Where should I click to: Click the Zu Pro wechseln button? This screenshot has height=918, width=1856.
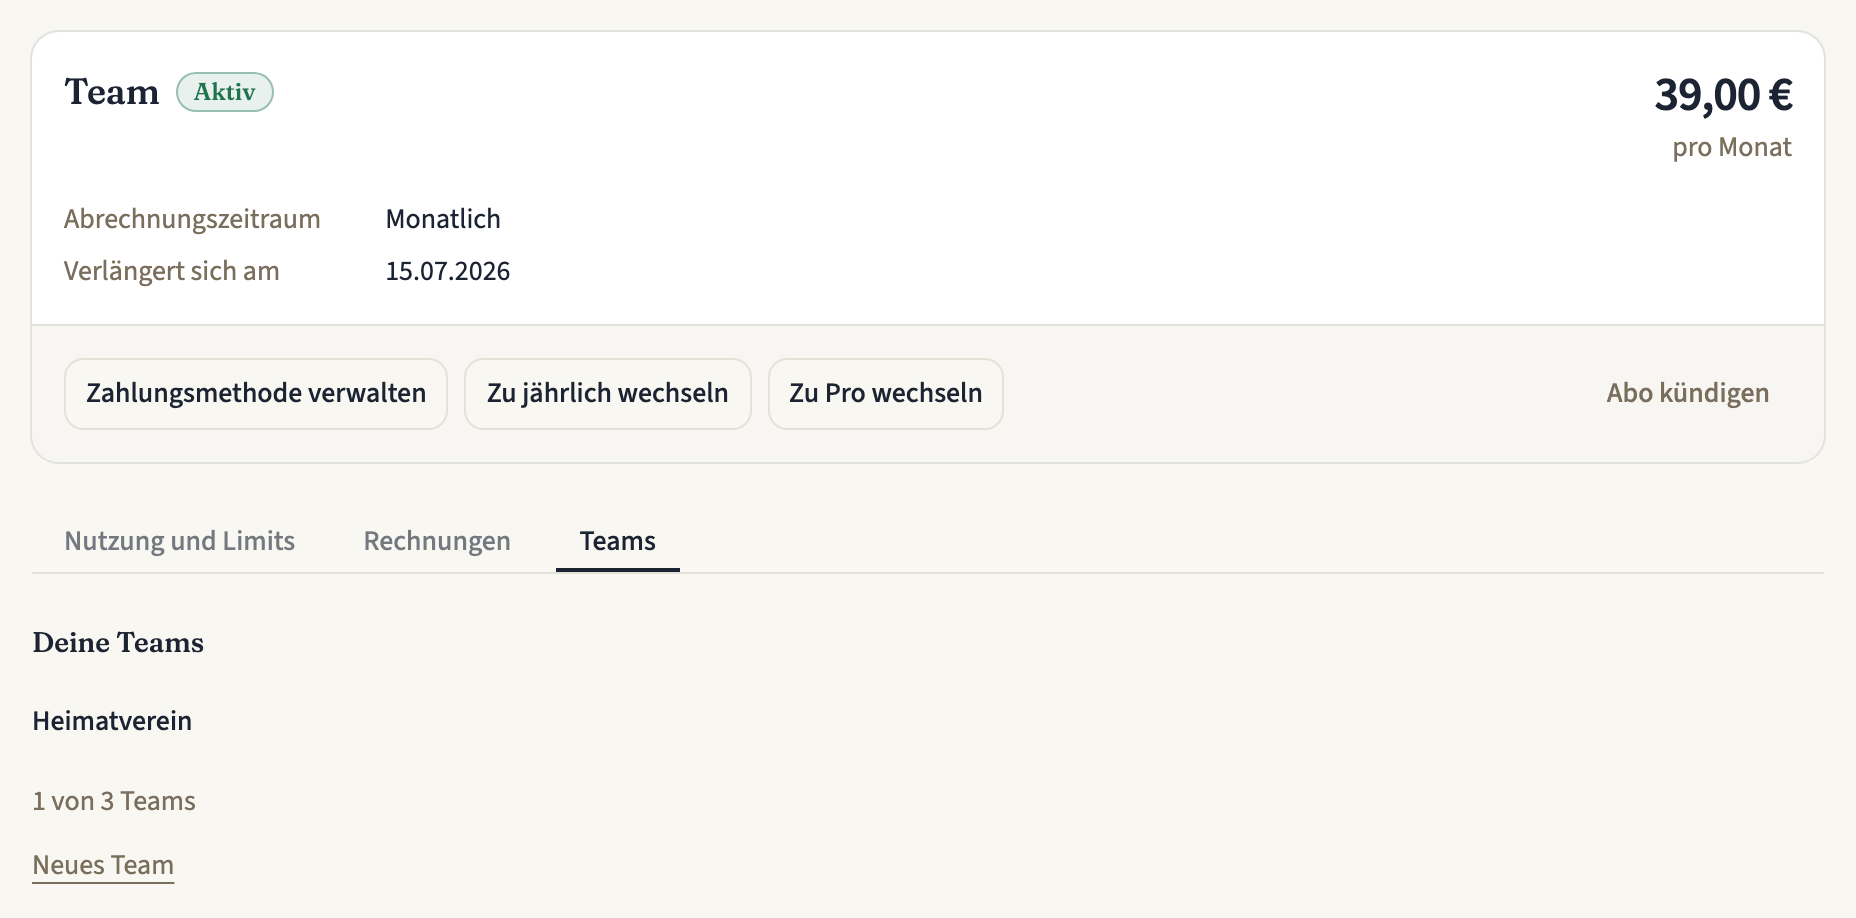click(886, 394)
